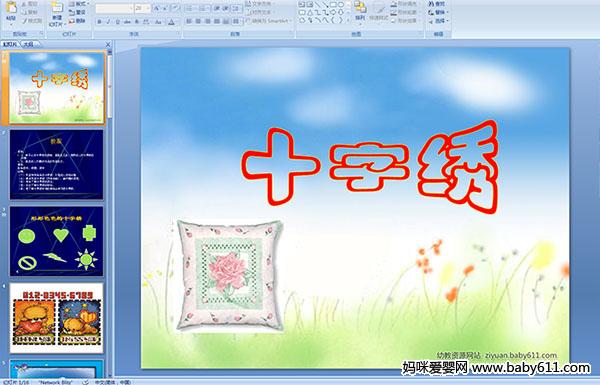Toggle underline formatting
600x385 pixels.
tap(117, 22)
